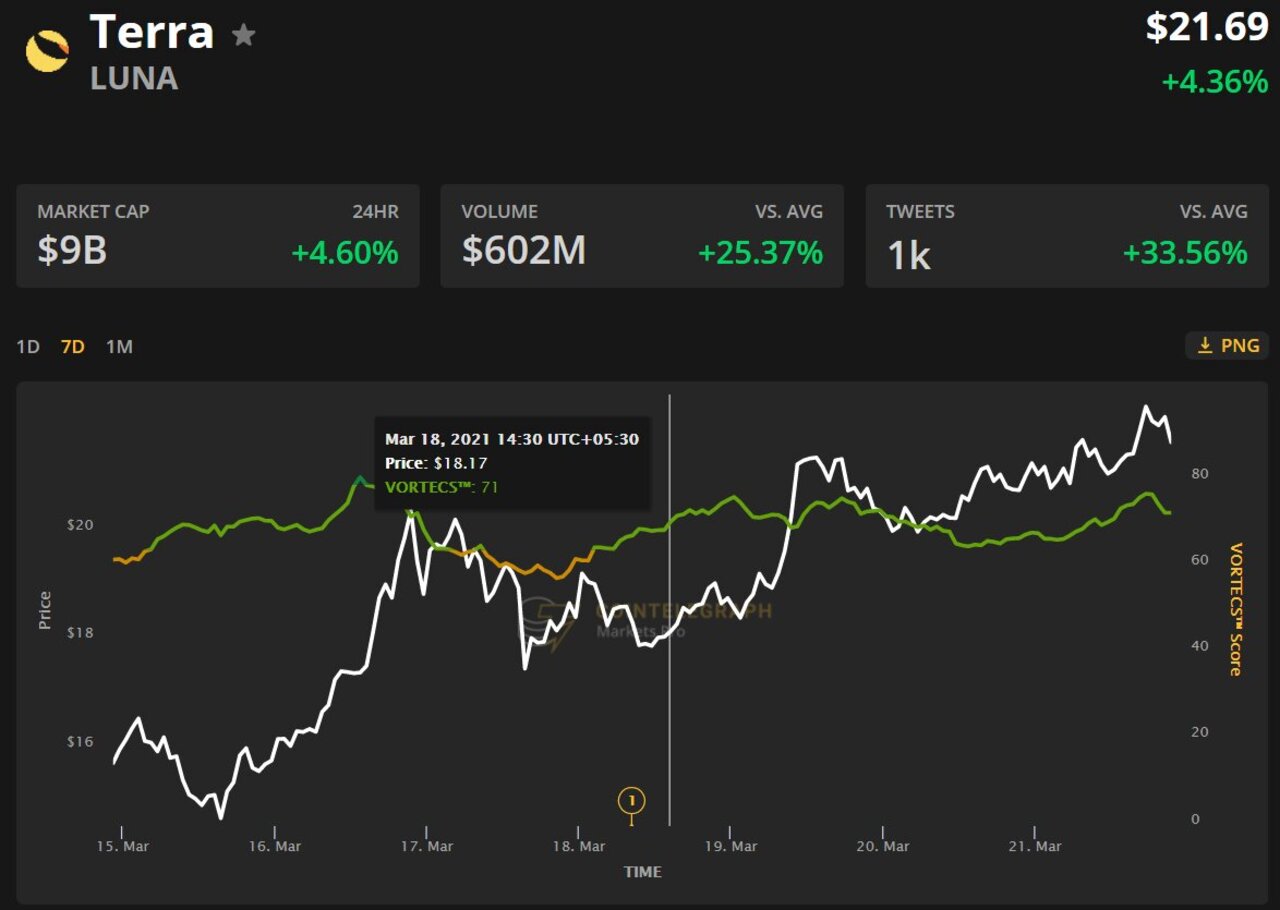Click the Terra coin name heading
The height and width of the screenshot is (910, 1280).
click(x=152, y=32)
